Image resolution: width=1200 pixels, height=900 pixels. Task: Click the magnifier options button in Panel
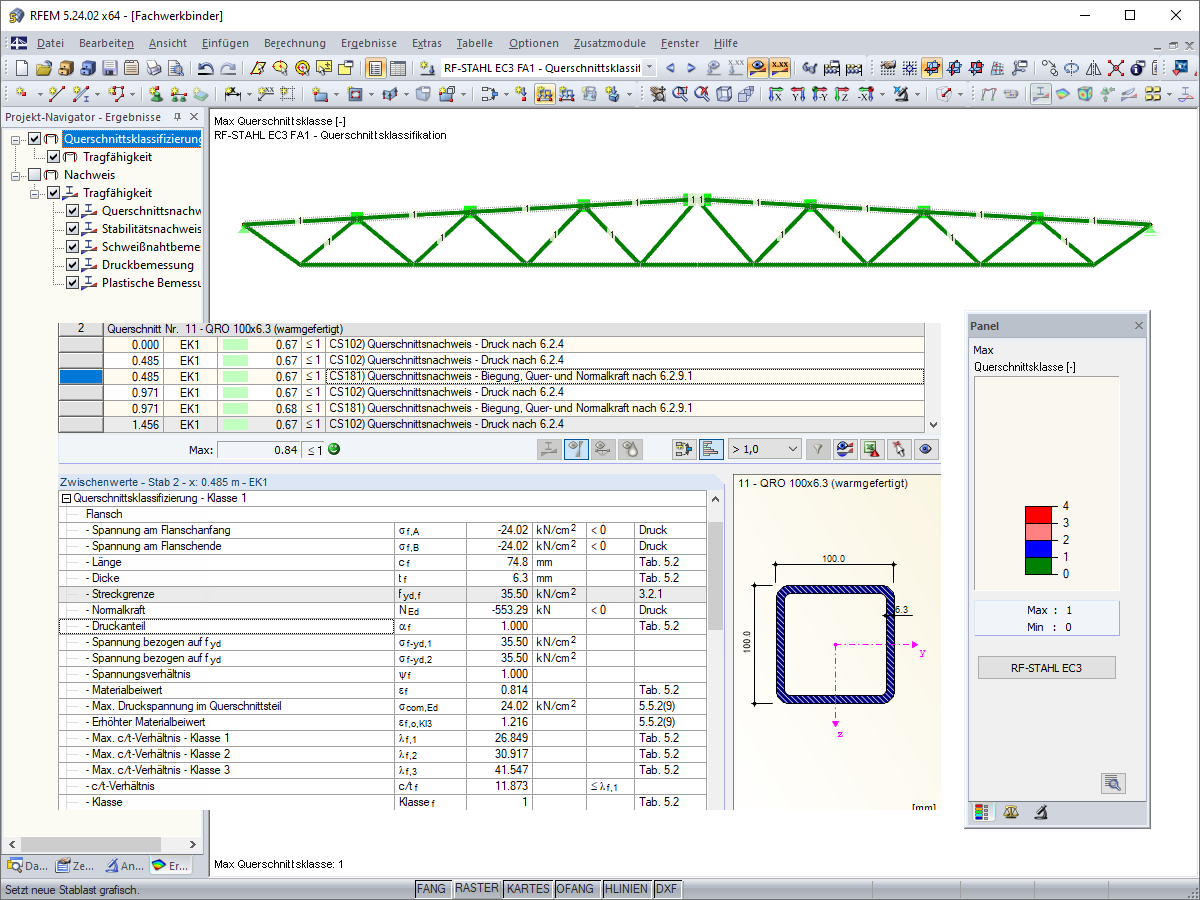(1114, 783)
